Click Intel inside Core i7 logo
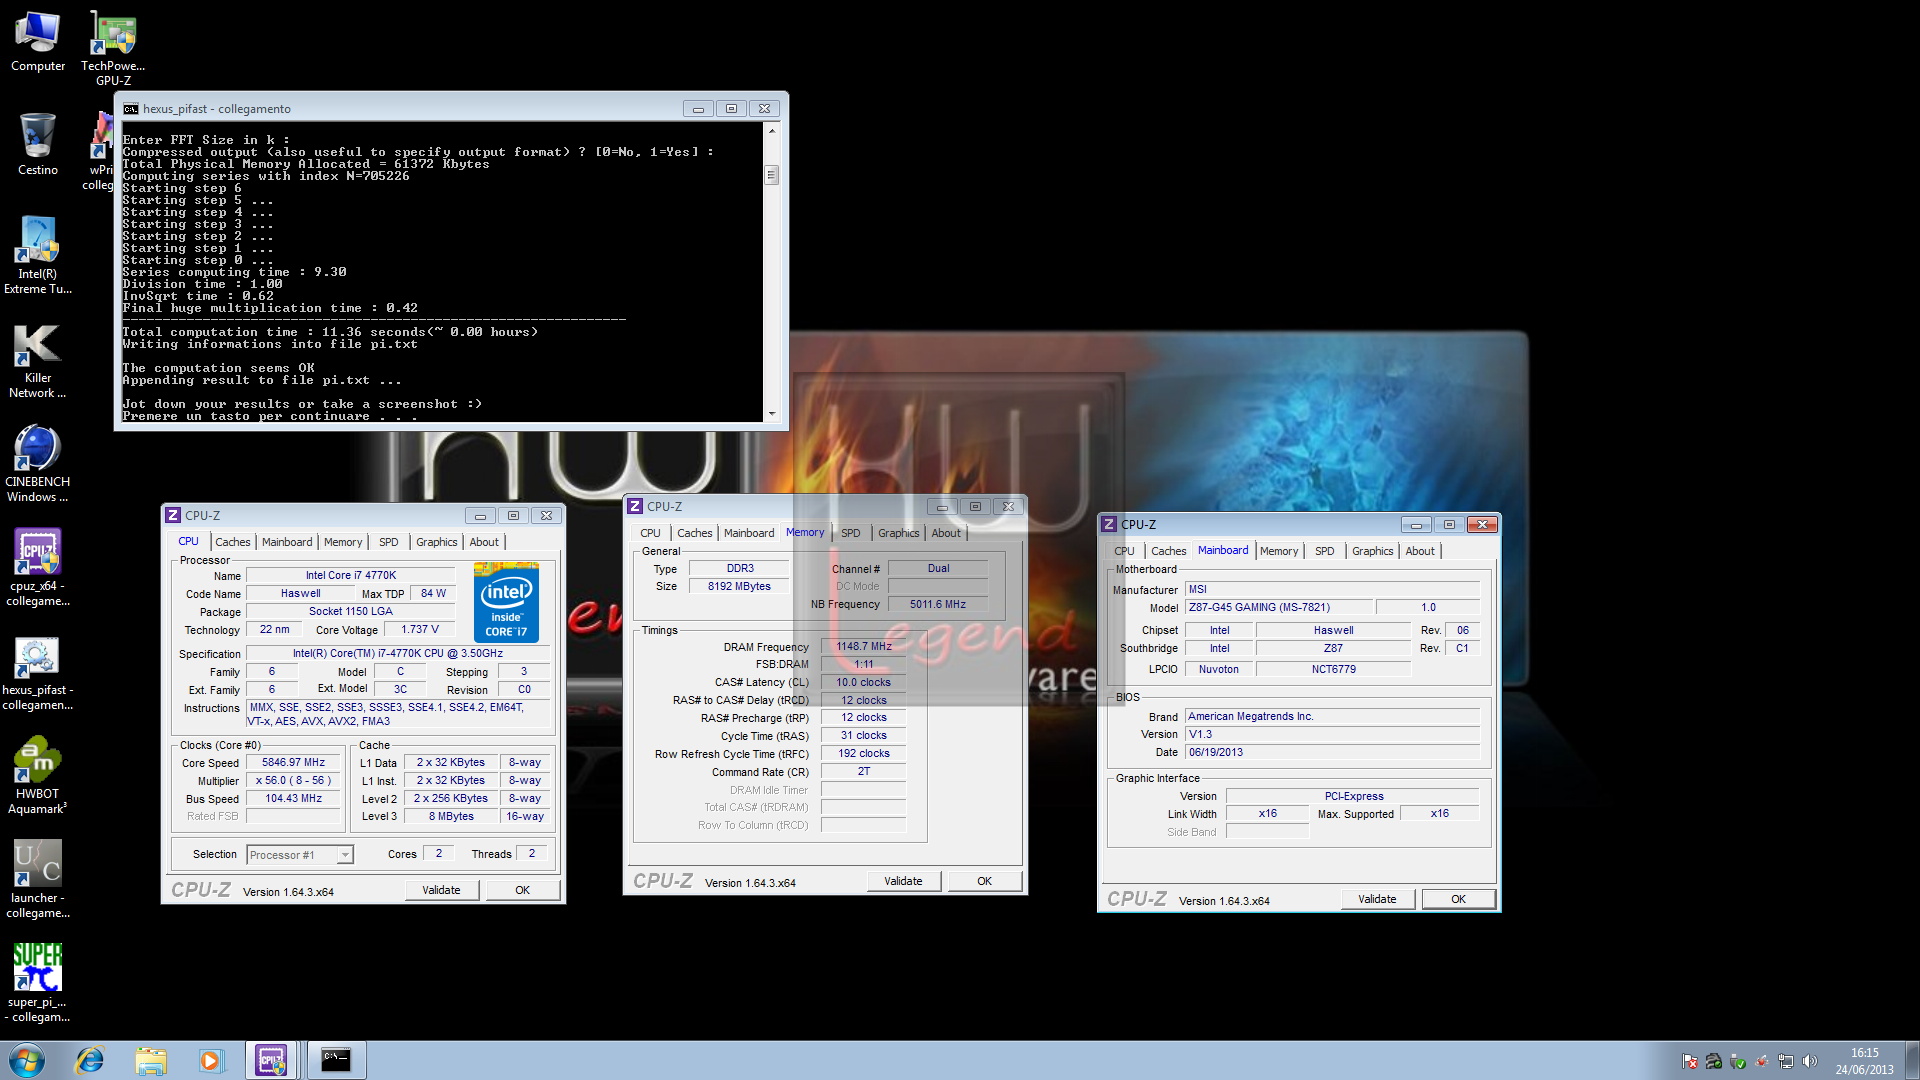Image resolution: width=1920 pixels, height=1080 pixels. coord(506,602)
